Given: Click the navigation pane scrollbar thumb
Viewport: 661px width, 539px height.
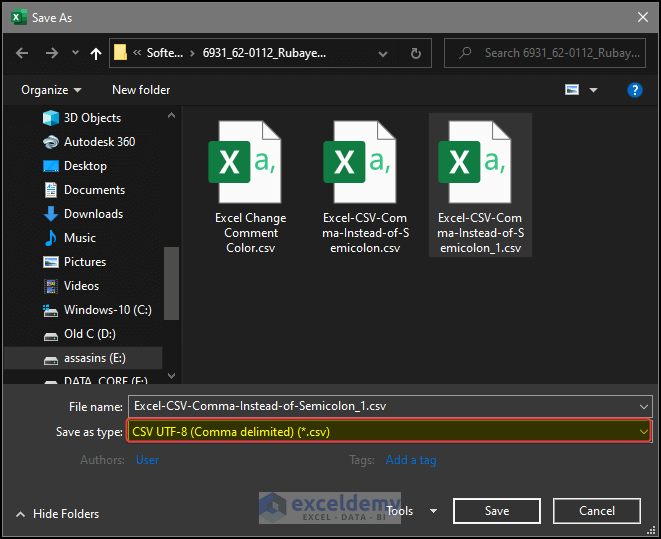Looking at the screenshot, I should tap(171, 284).
